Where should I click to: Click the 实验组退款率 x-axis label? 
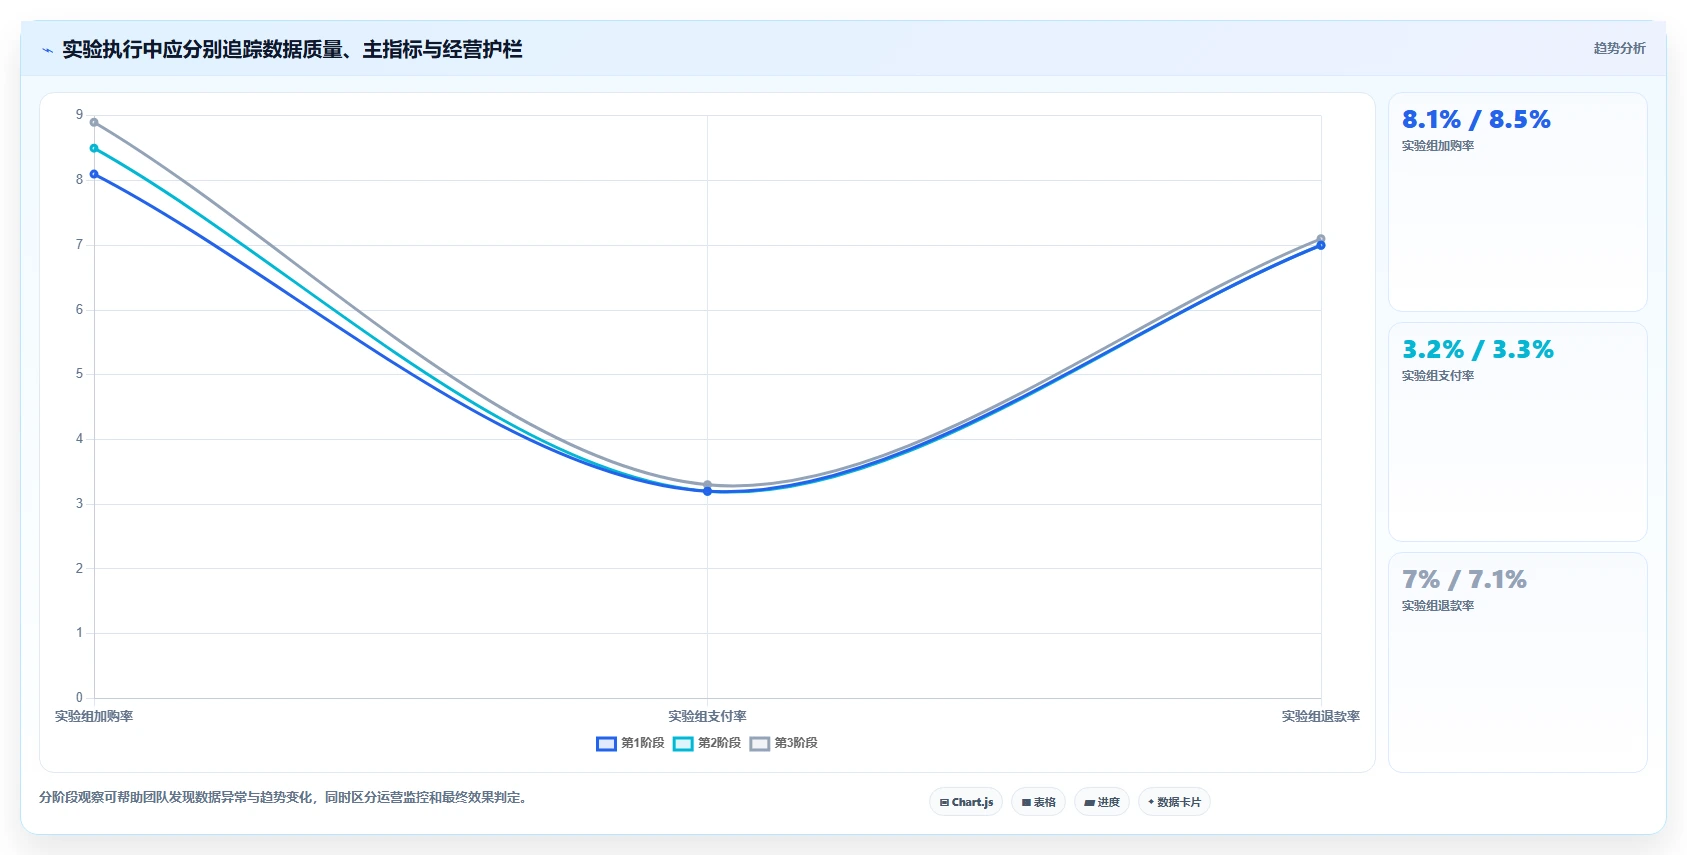[x=1321, y=716]
